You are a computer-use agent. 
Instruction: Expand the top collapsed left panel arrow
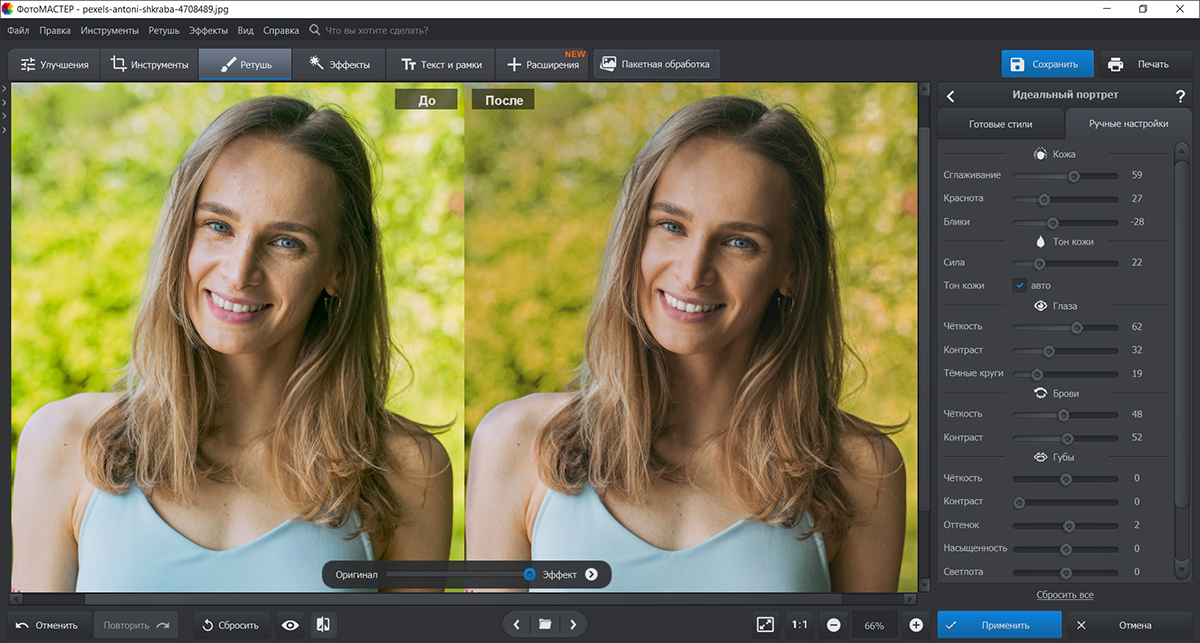(x=4, y=90)
